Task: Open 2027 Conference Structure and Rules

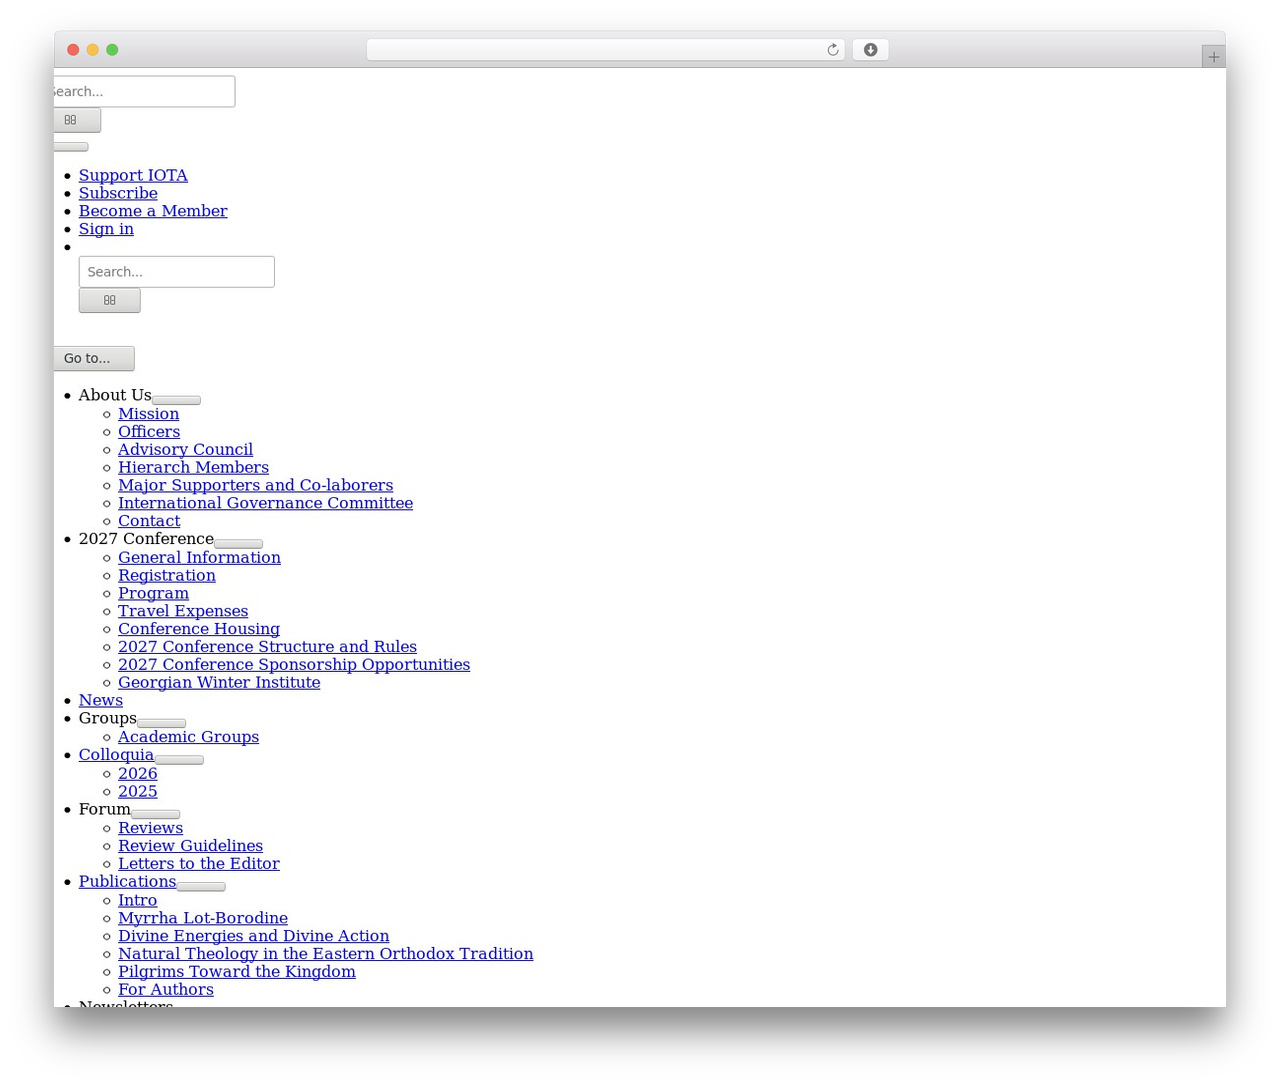Action: (267, 647)
